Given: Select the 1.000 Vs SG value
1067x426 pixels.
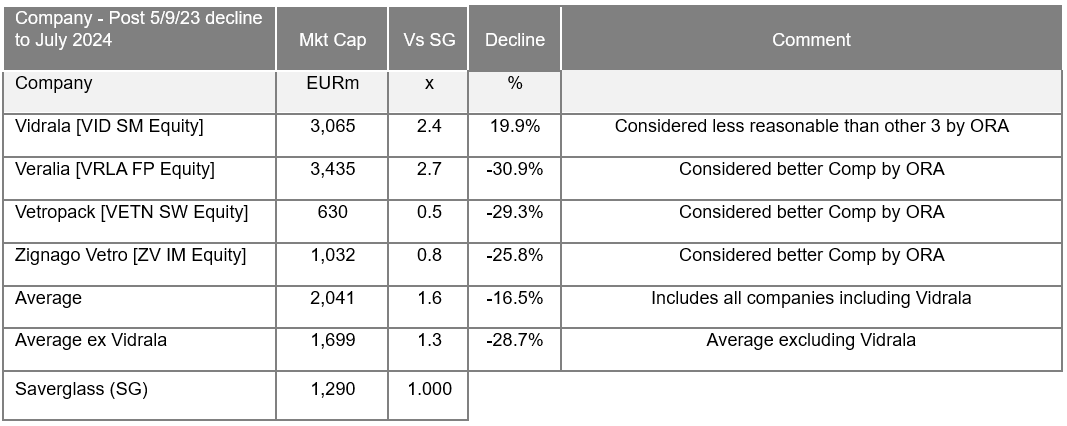Looking at the screenshot, I should (x=428, y=389).
